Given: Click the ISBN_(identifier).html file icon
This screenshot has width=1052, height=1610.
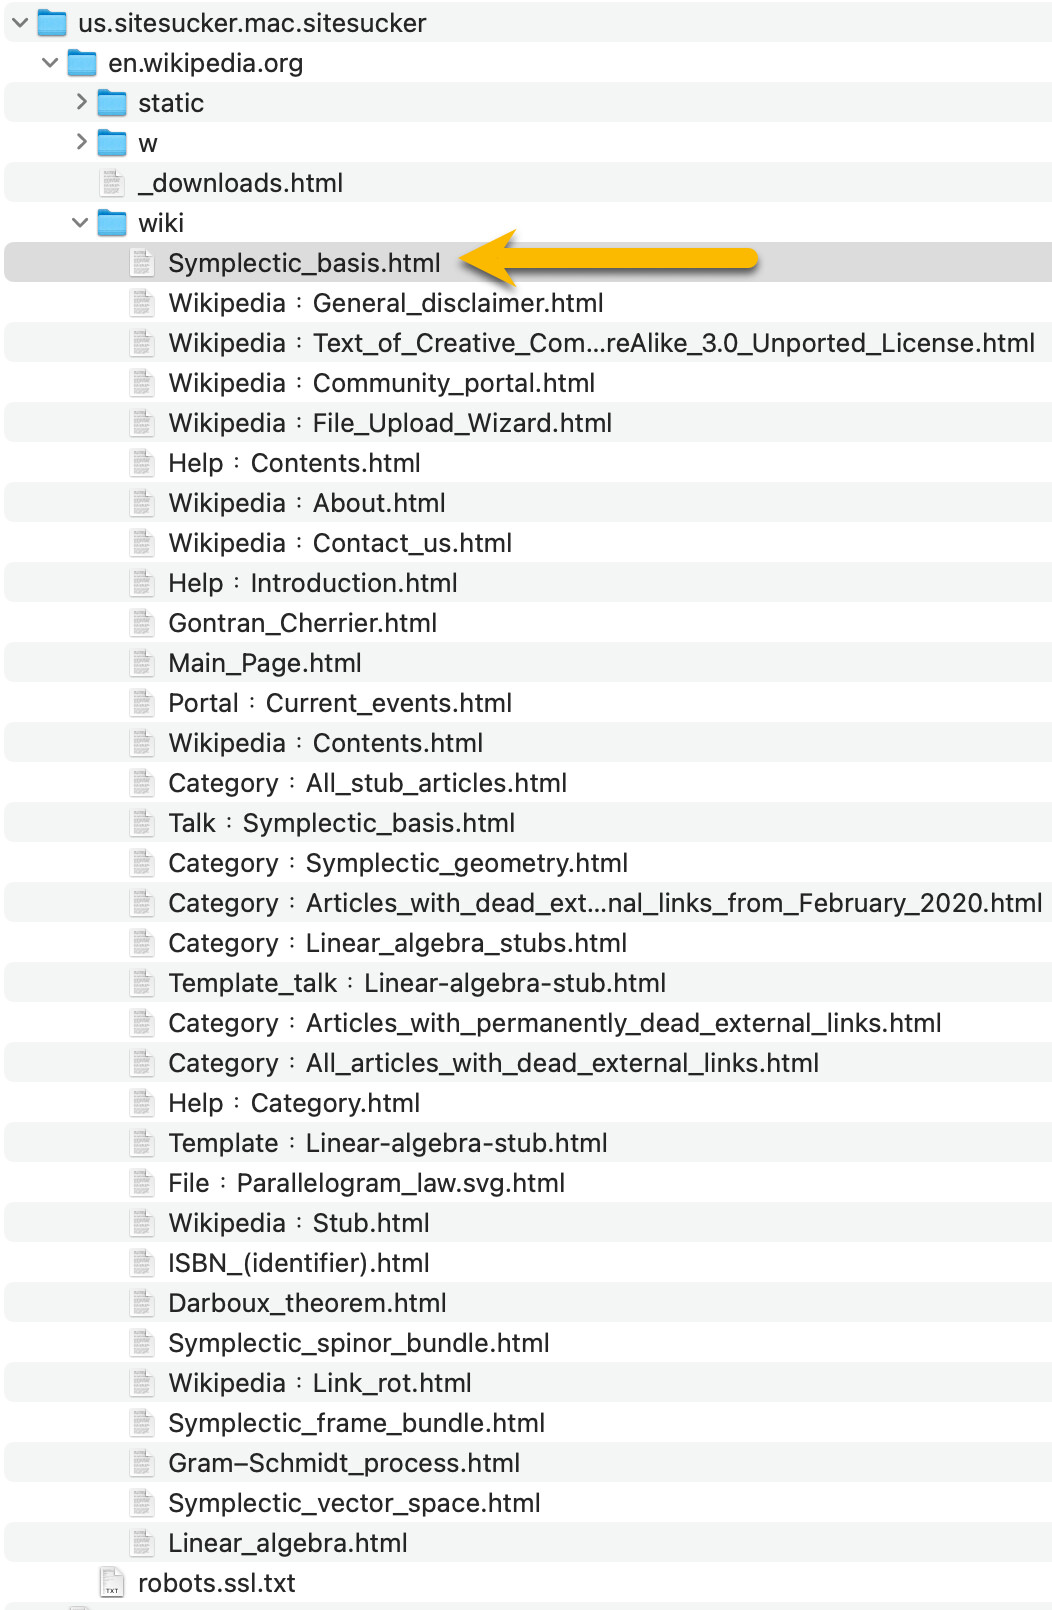Looking at the screenshot, I should [142, 1262].
